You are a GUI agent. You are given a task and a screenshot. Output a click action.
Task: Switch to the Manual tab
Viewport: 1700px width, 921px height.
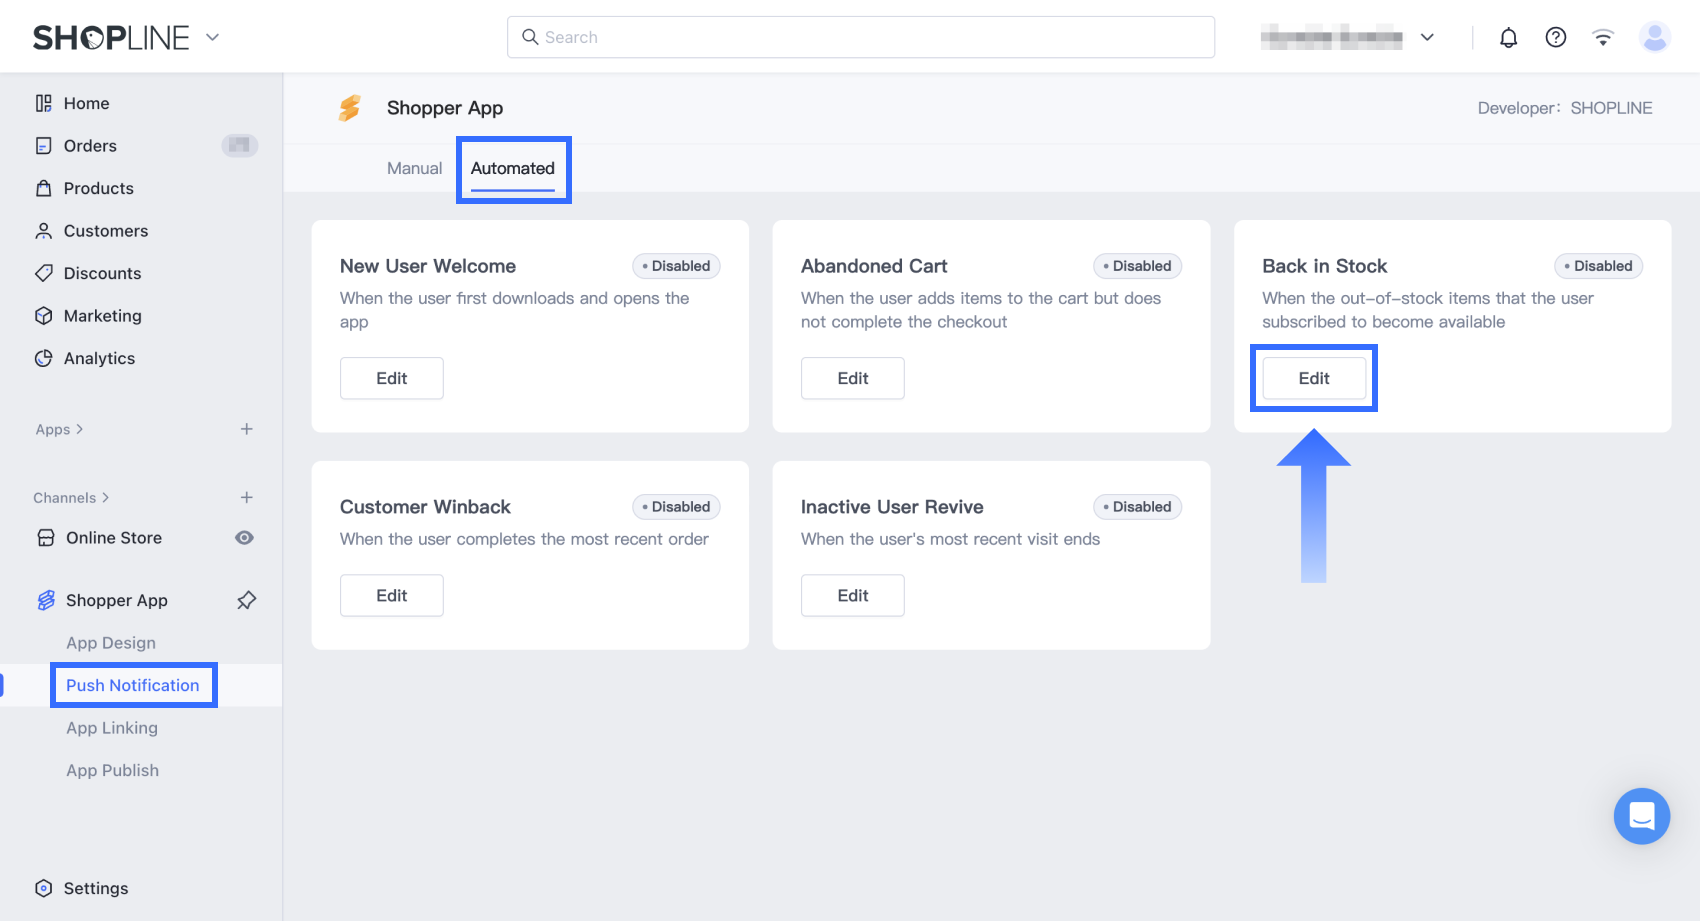pos(414,168)
